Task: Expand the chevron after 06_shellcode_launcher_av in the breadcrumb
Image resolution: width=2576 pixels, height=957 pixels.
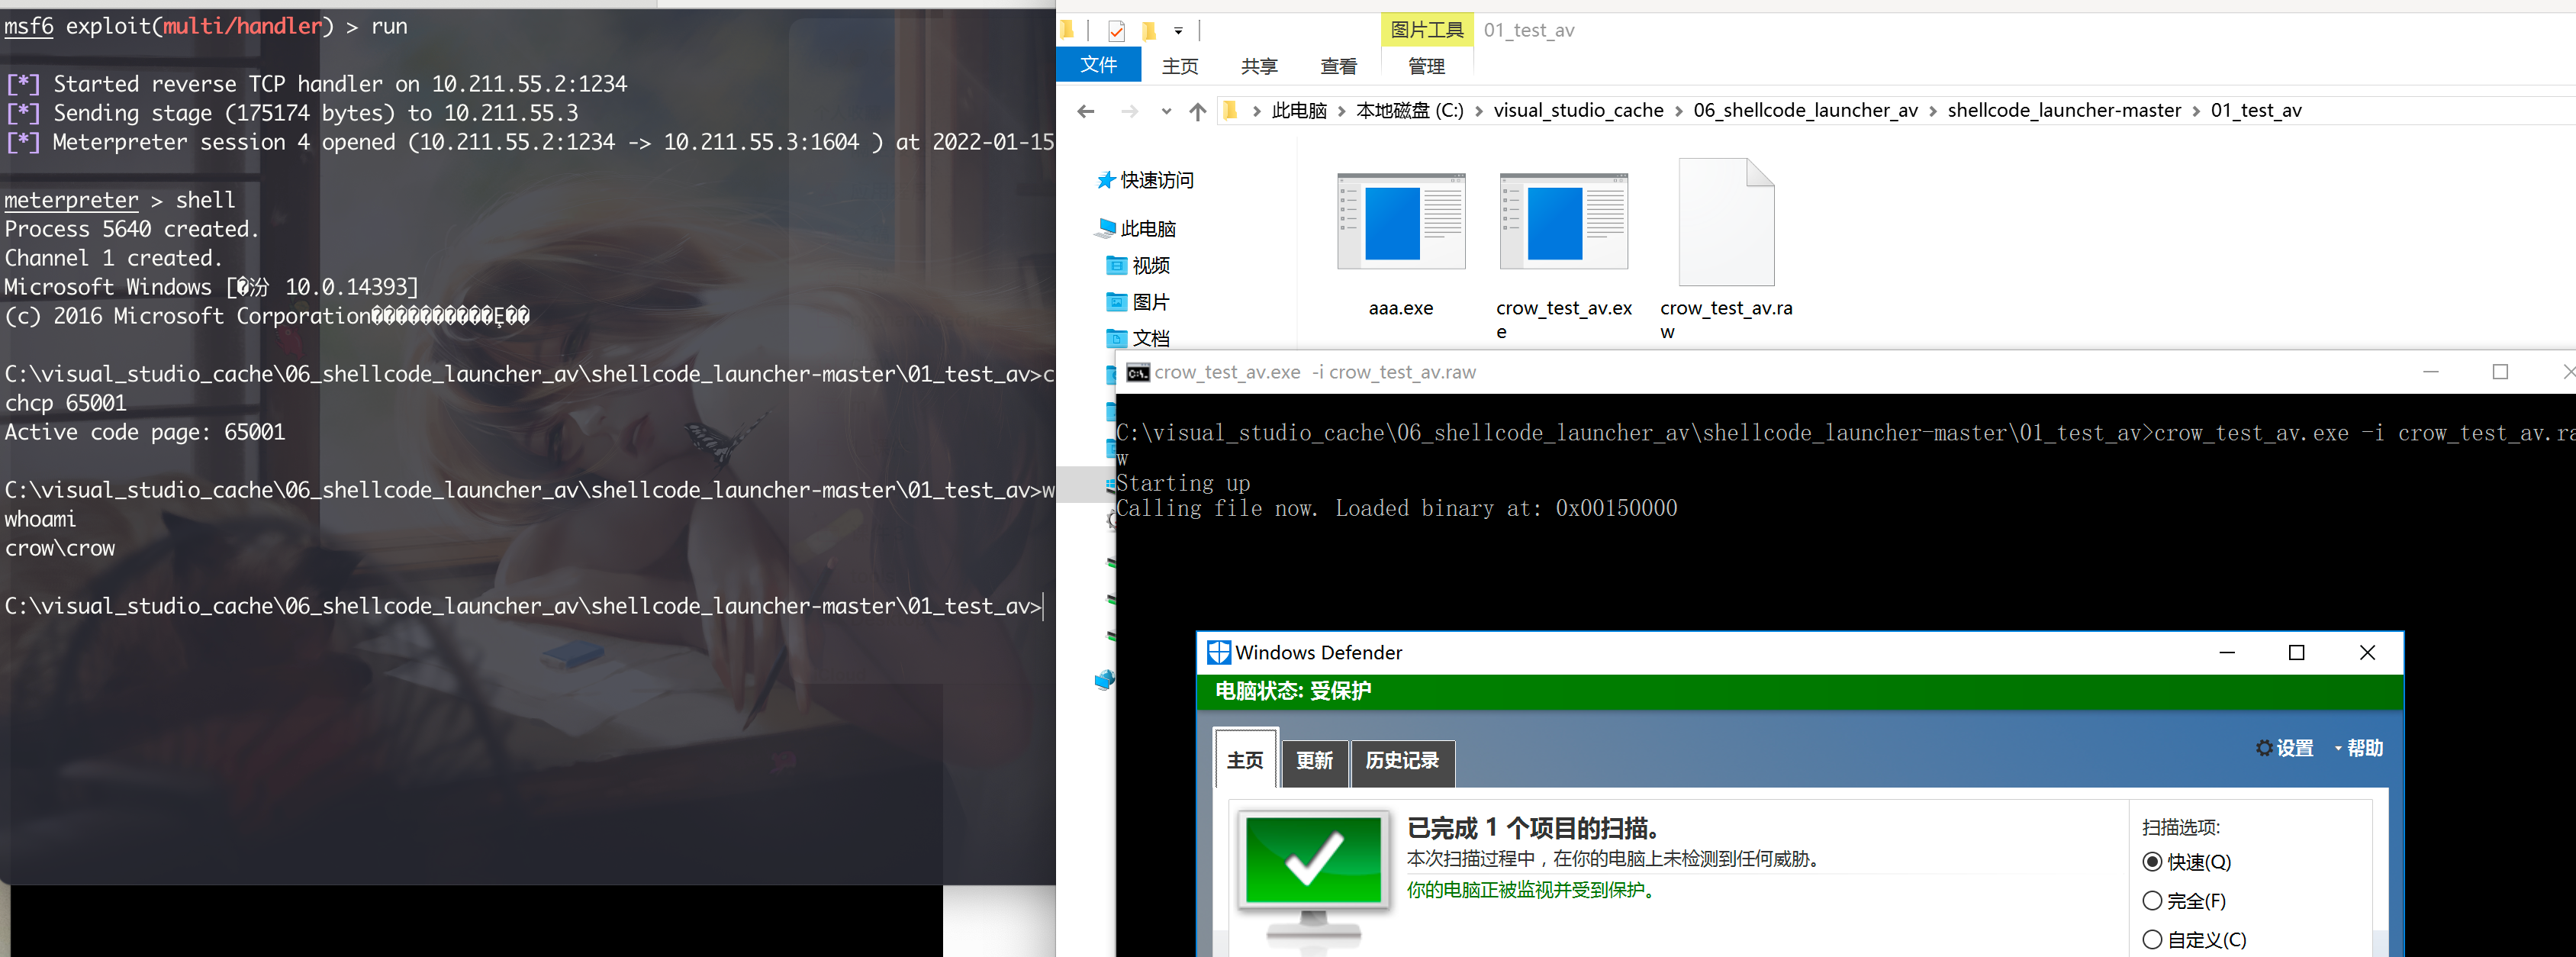Action: pos(1933,111)
